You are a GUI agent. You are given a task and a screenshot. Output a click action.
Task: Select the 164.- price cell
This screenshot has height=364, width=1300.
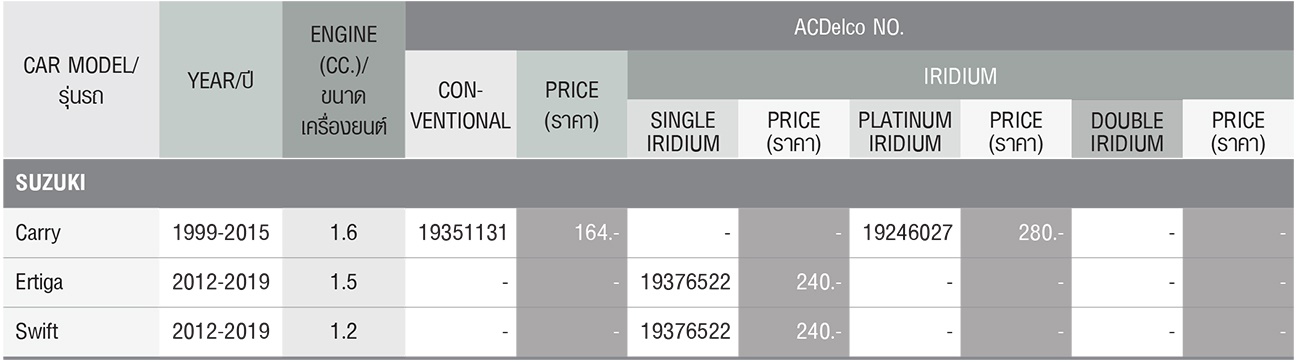tap(572, 233)
